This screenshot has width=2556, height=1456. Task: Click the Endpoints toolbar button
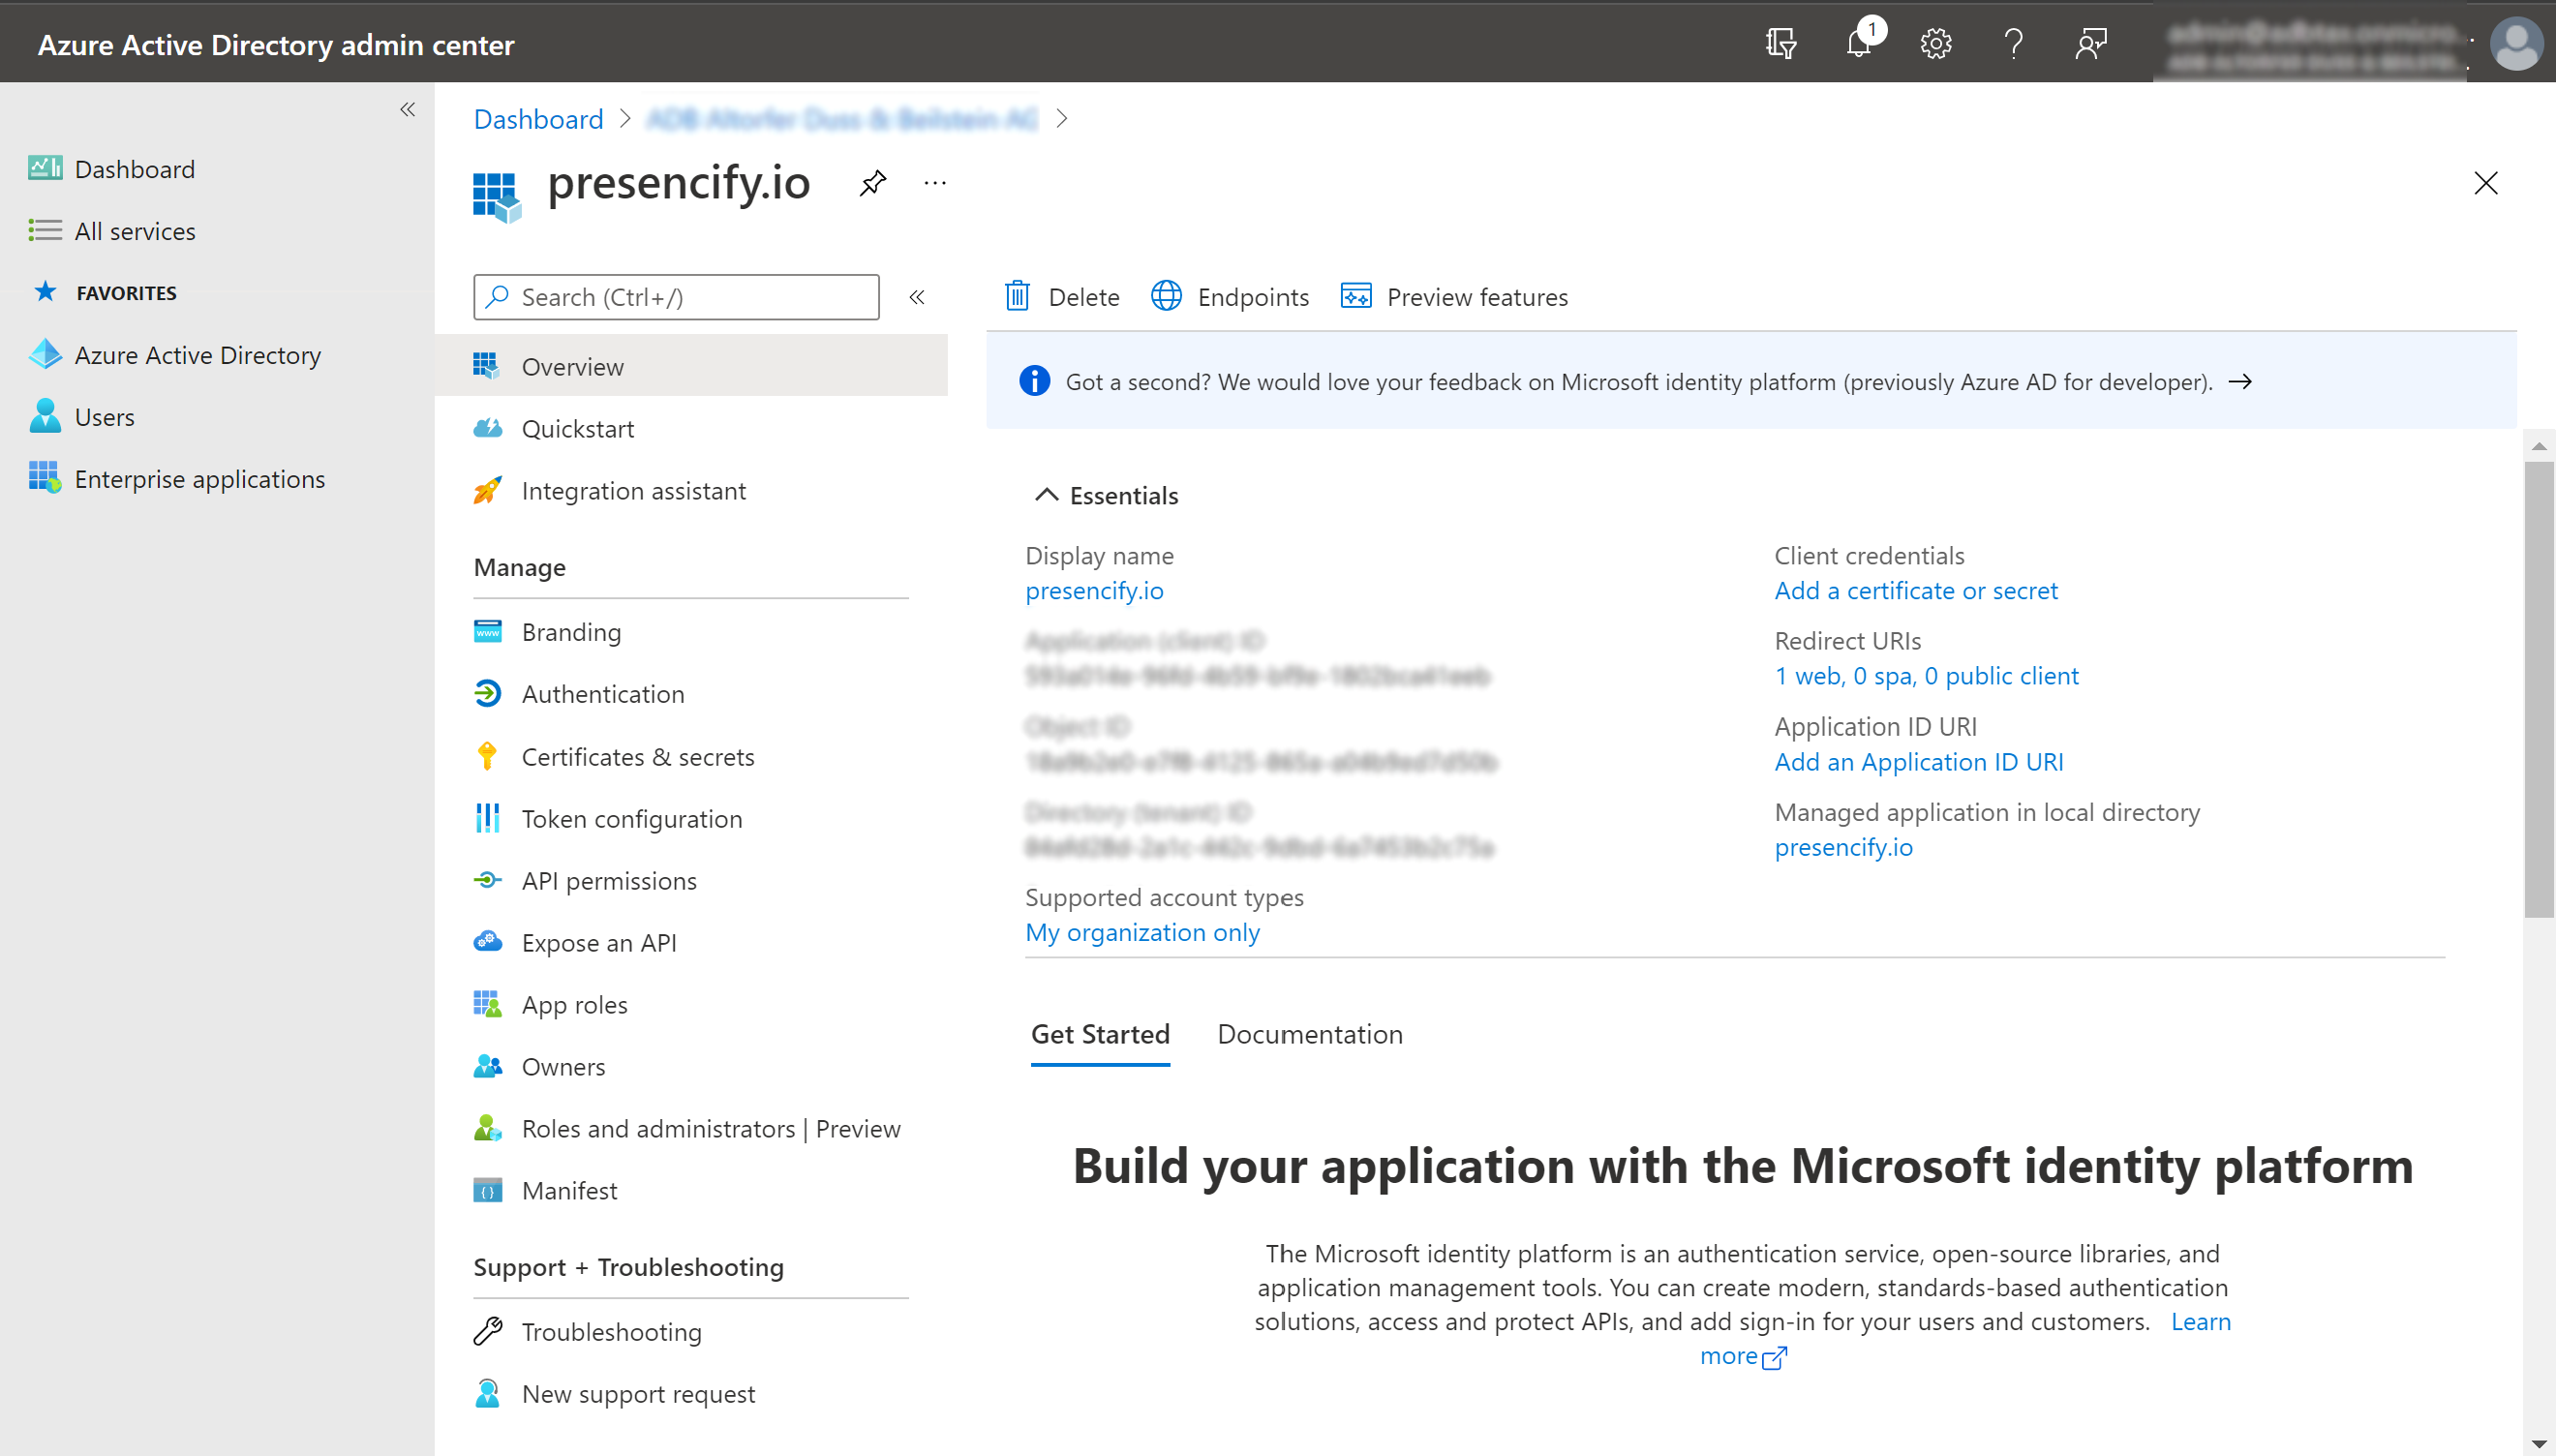point(1229,297)
